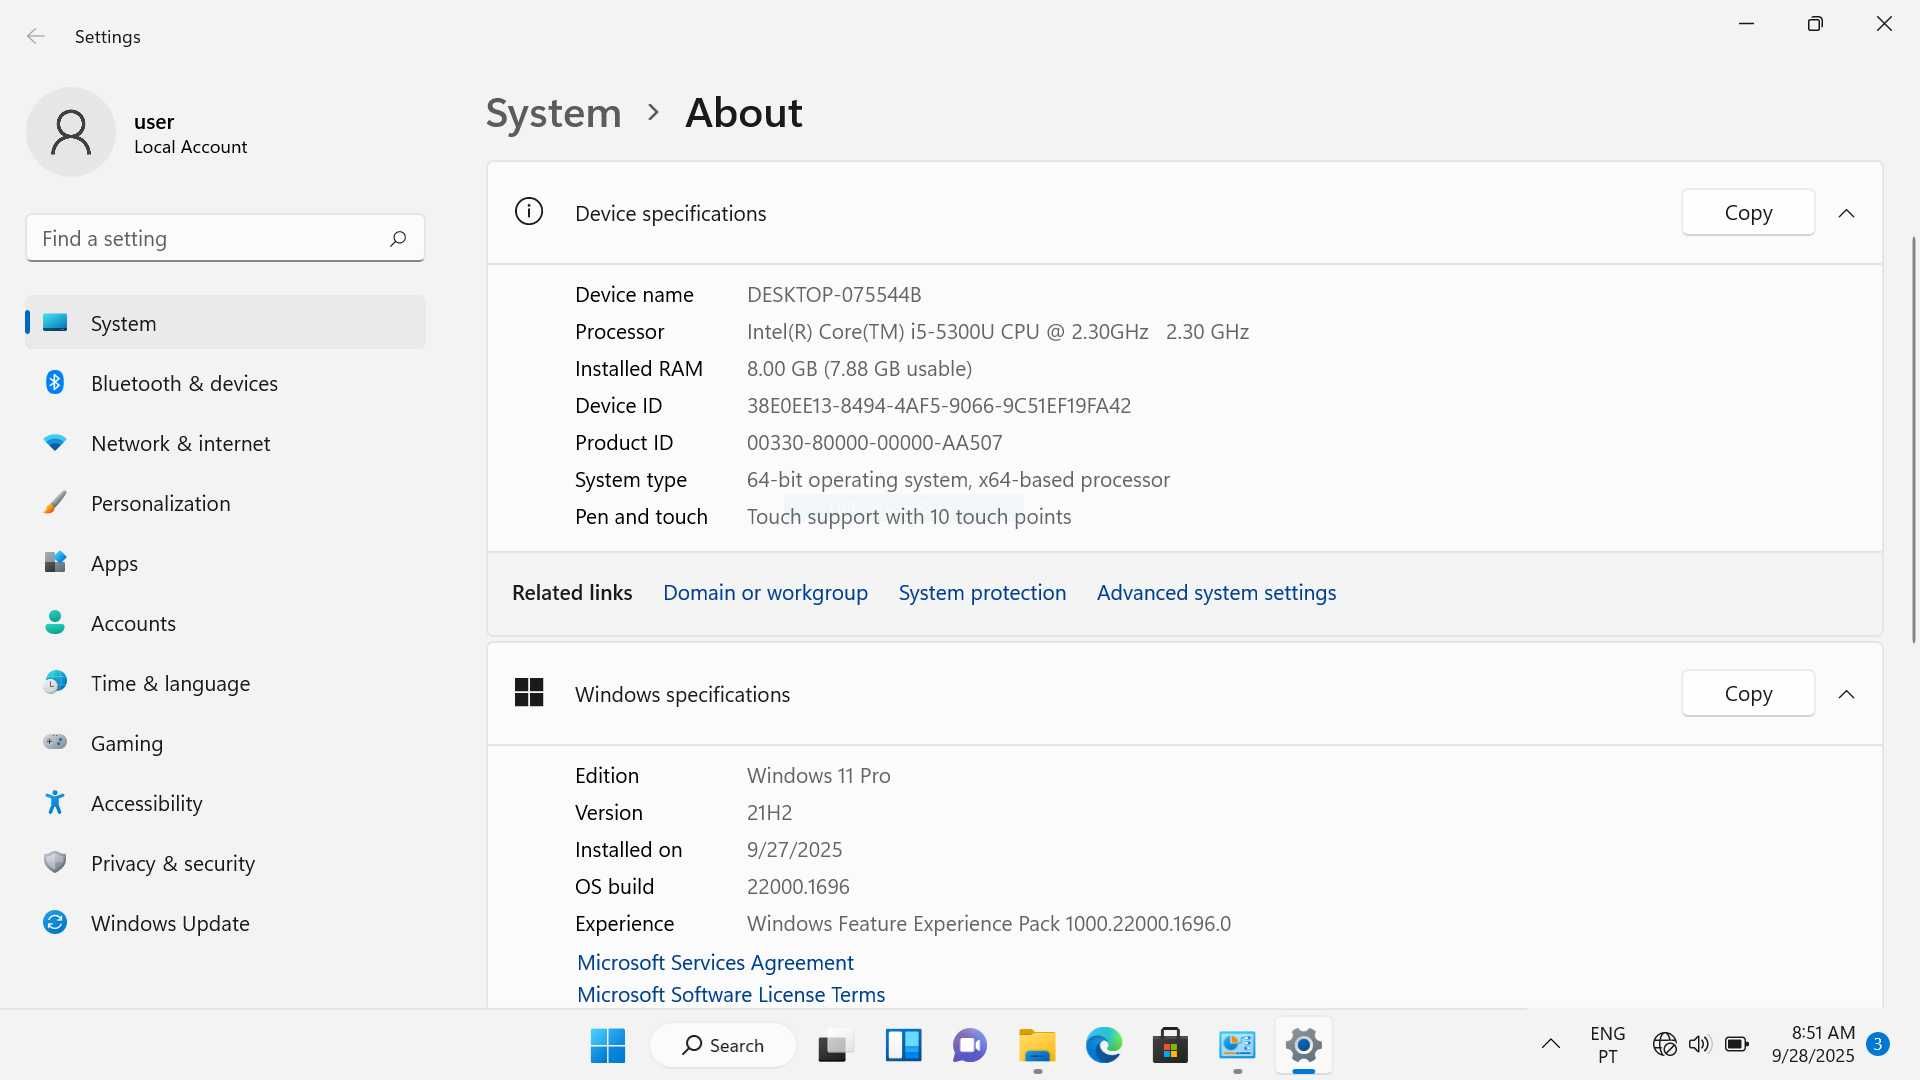The height and width of the screenshot is (1080, 1920).
Task: Click the Windows 11 Pro edition text
Action: click(818, 776)
